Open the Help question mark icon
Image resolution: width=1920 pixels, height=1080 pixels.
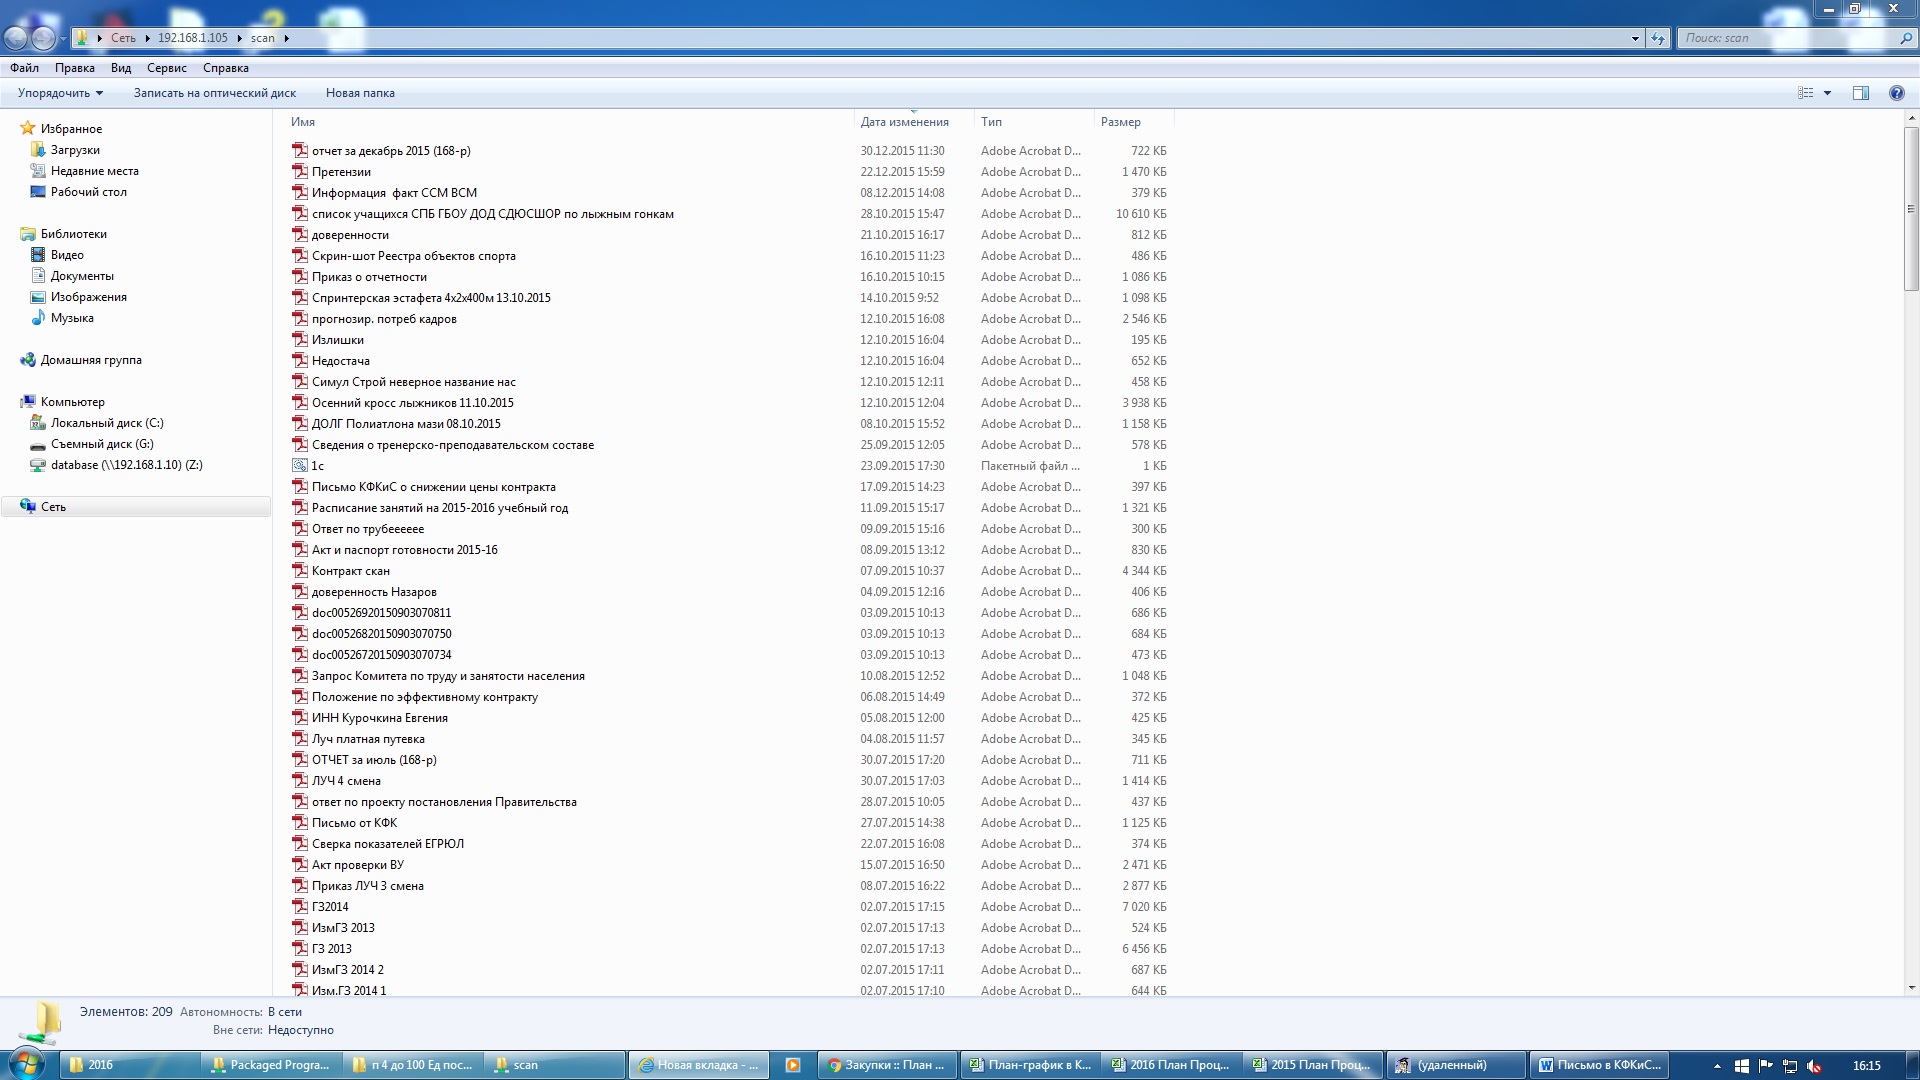[1896, 93]
